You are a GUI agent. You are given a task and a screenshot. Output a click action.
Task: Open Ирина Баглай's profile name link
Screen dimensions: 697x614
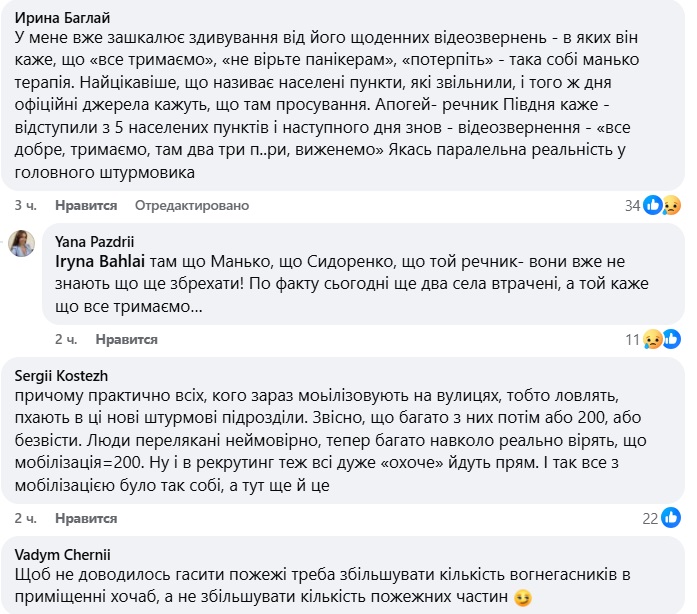[x=64, y=17]
